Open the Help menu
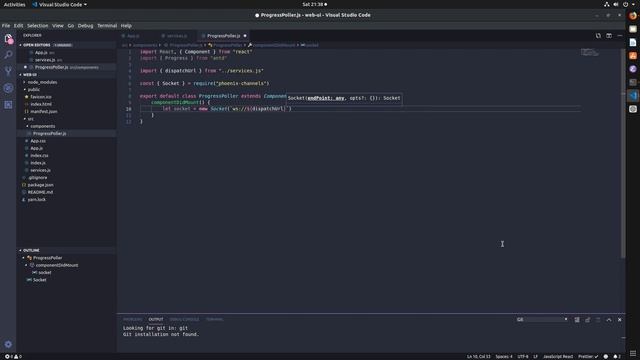640x360 pixels. pyautogui.click(x=126, y=25)
